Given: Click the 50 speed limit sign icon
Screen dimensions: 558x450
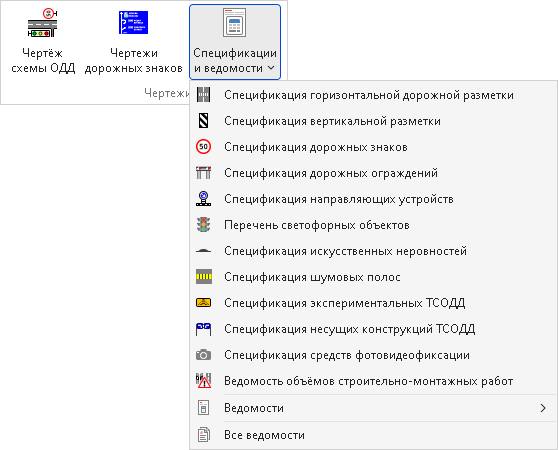Looking at the screenshot, I should coord(204,147).
